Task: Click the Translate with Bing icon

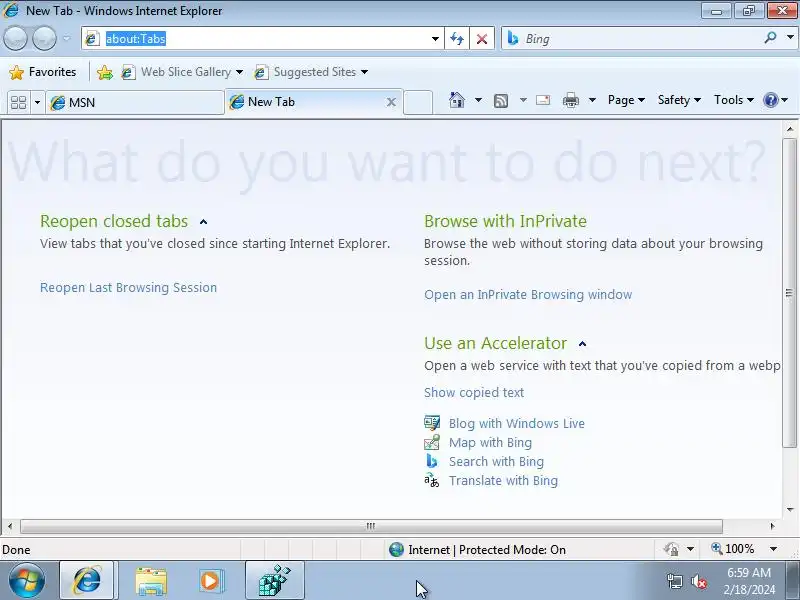Action: pyautogui.click(x=432, y=480)
